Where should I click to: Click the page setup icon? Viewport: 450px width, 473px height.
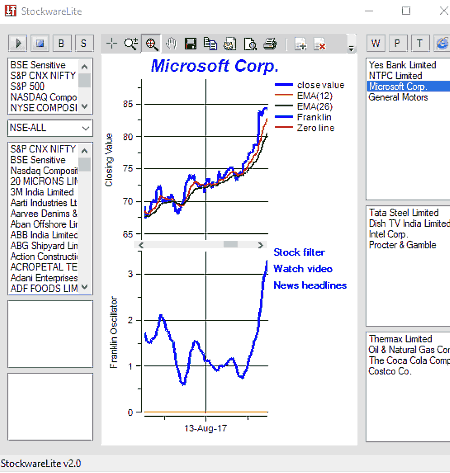click(x=230, y=44)
